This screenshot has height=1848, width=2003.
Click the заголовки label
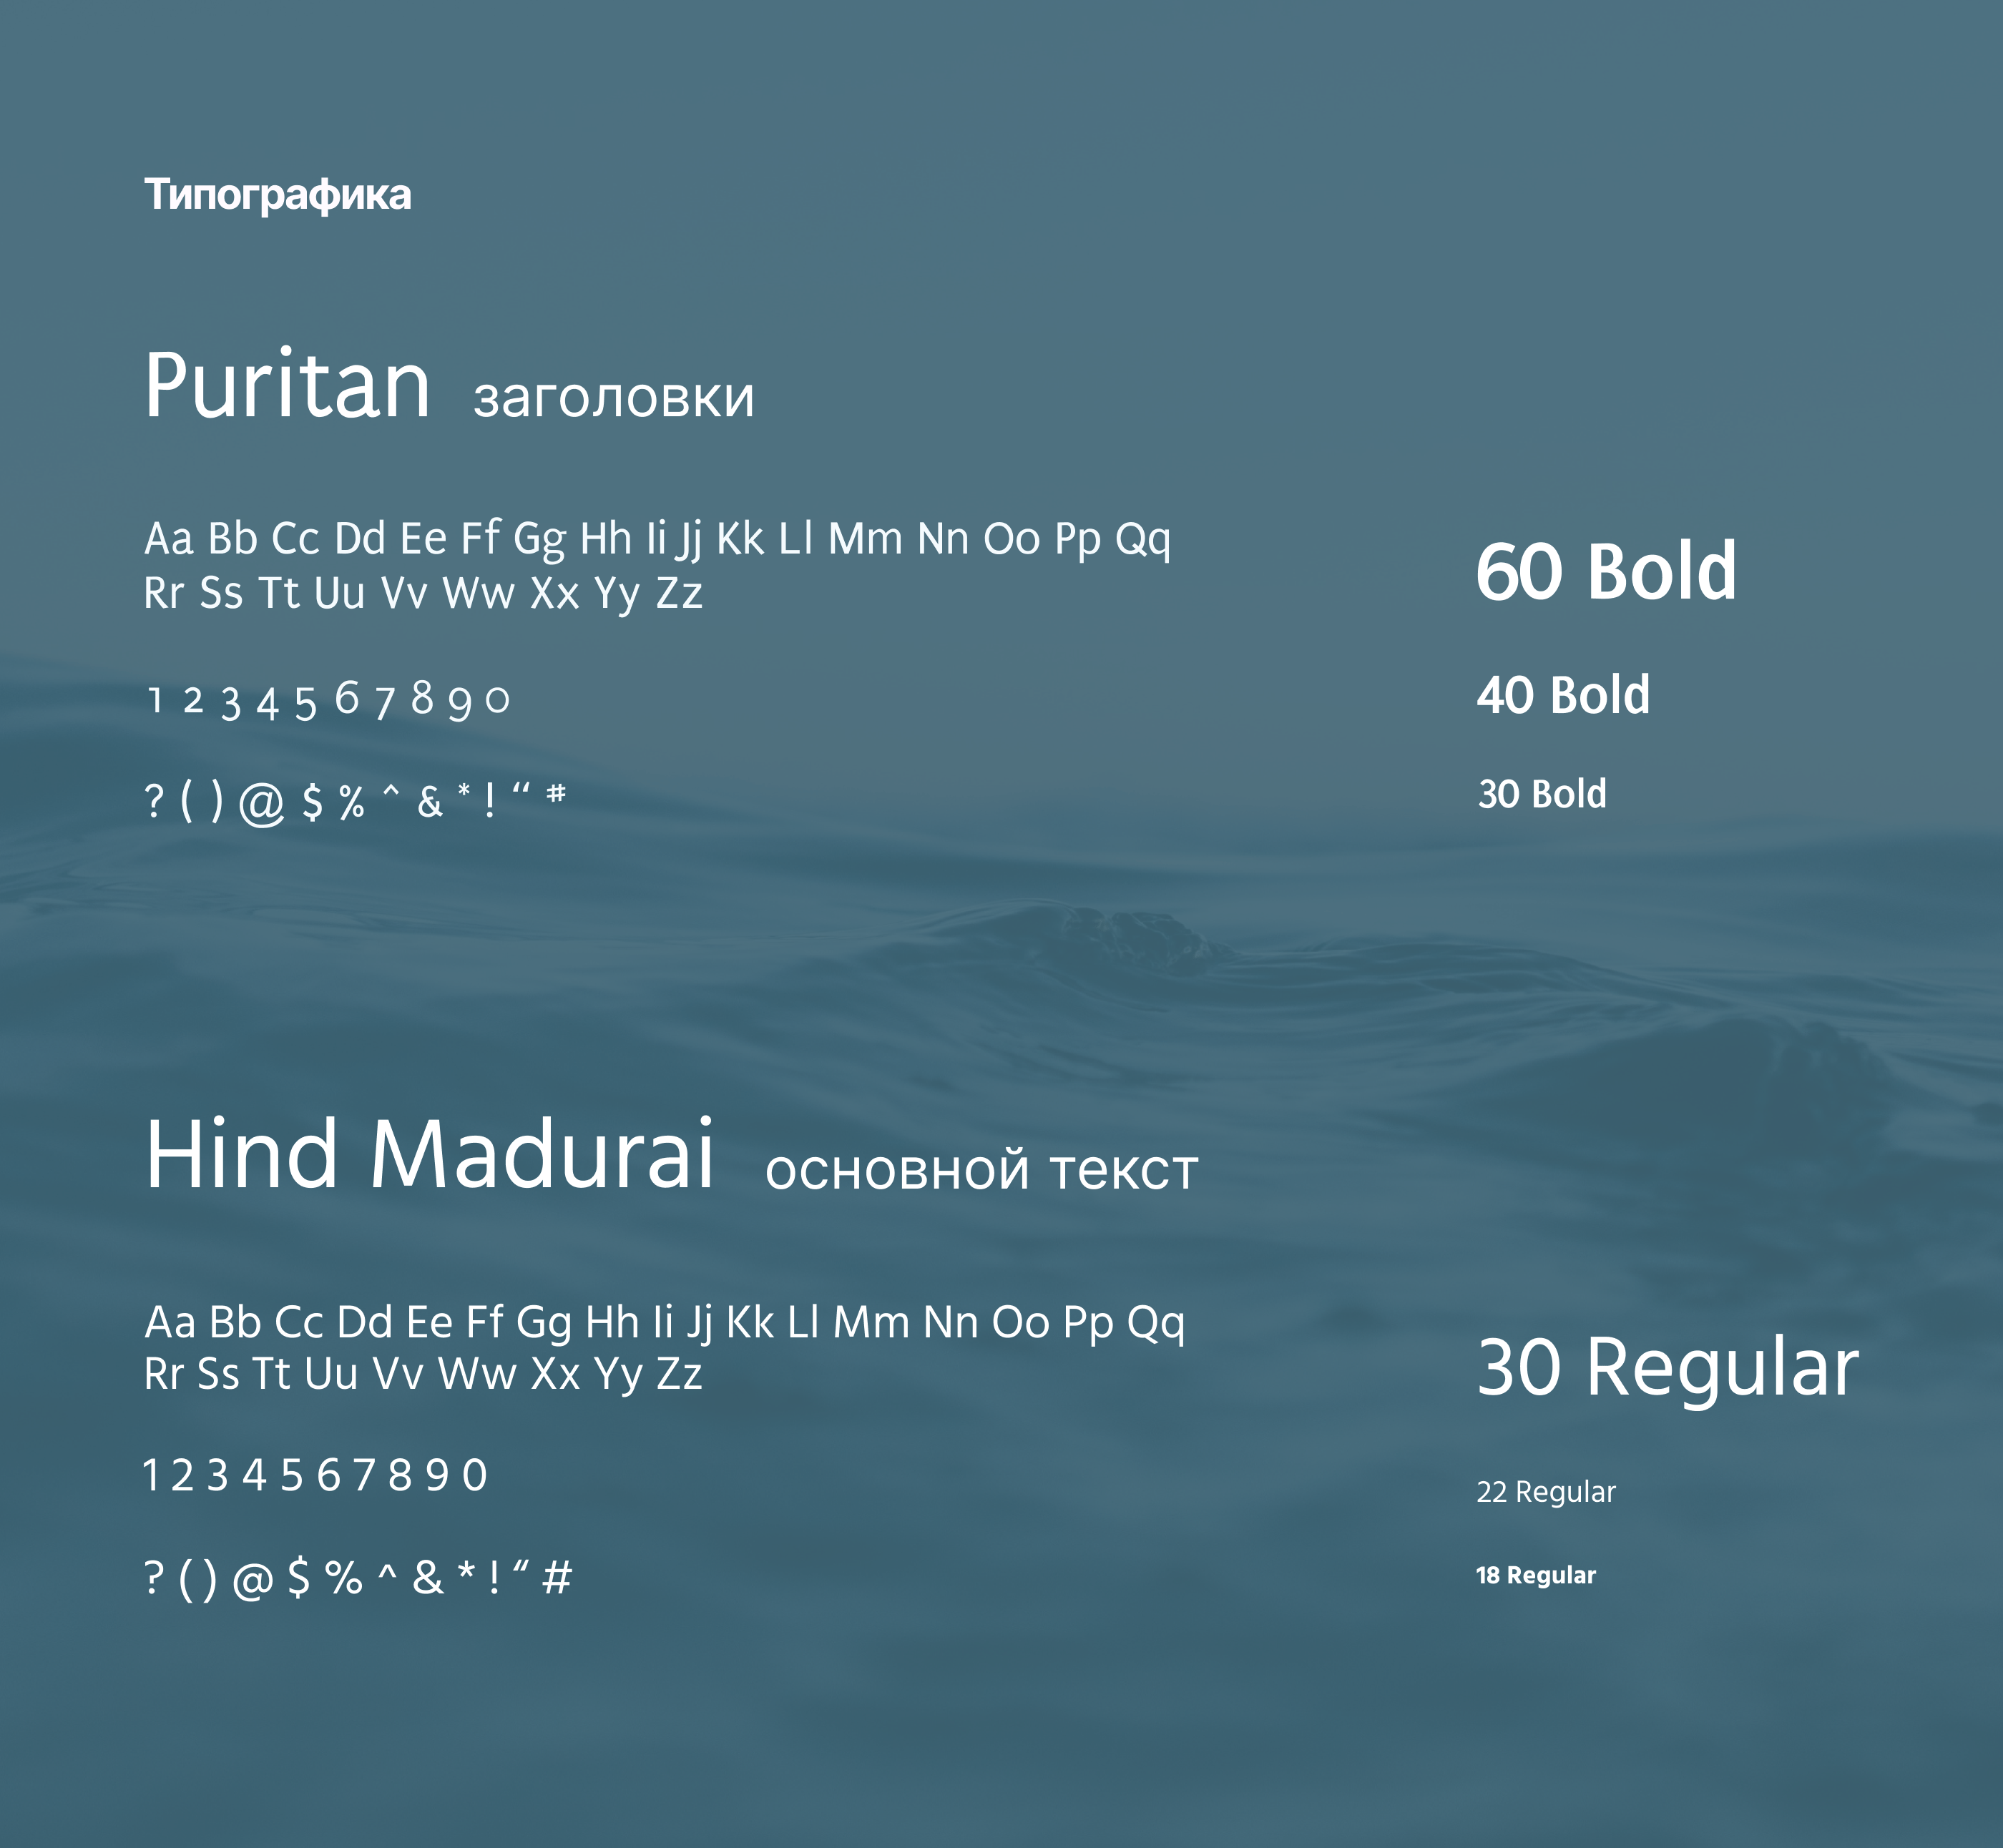tap(613, 398)
